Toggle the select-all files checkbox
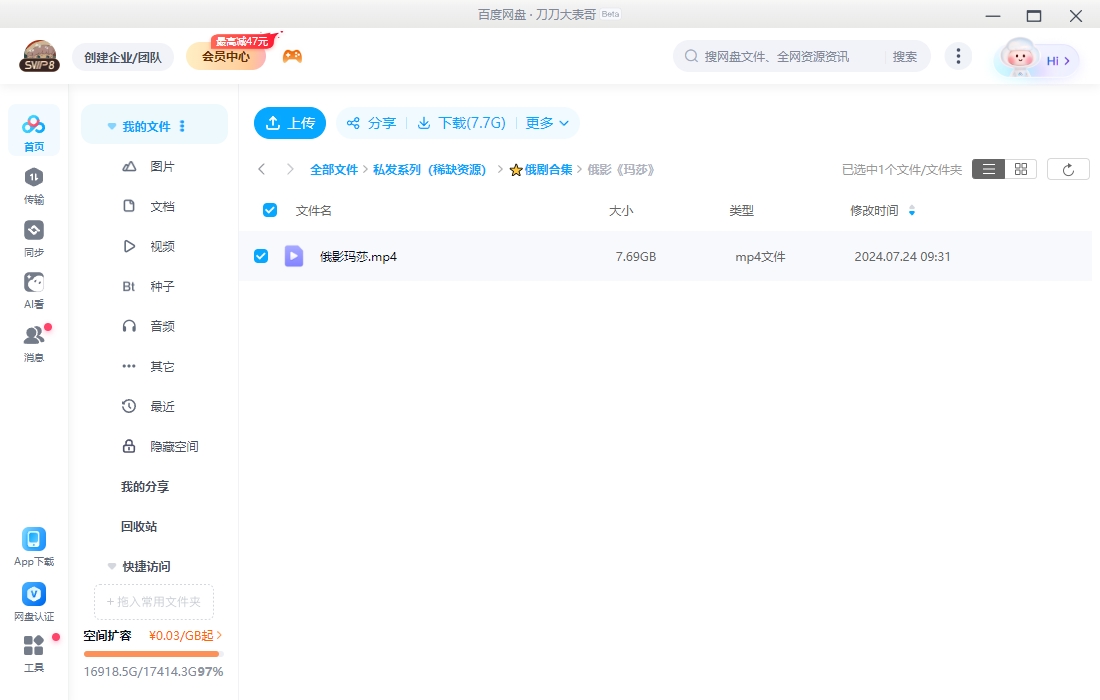 click(x=269, y=210)
